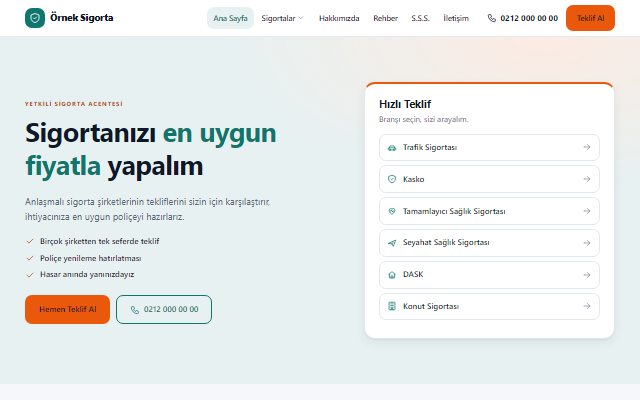Click the arrow on Tamamlayıcı Sağlık Sigortası row
This screenshot has width=640, height=400.
587,211
